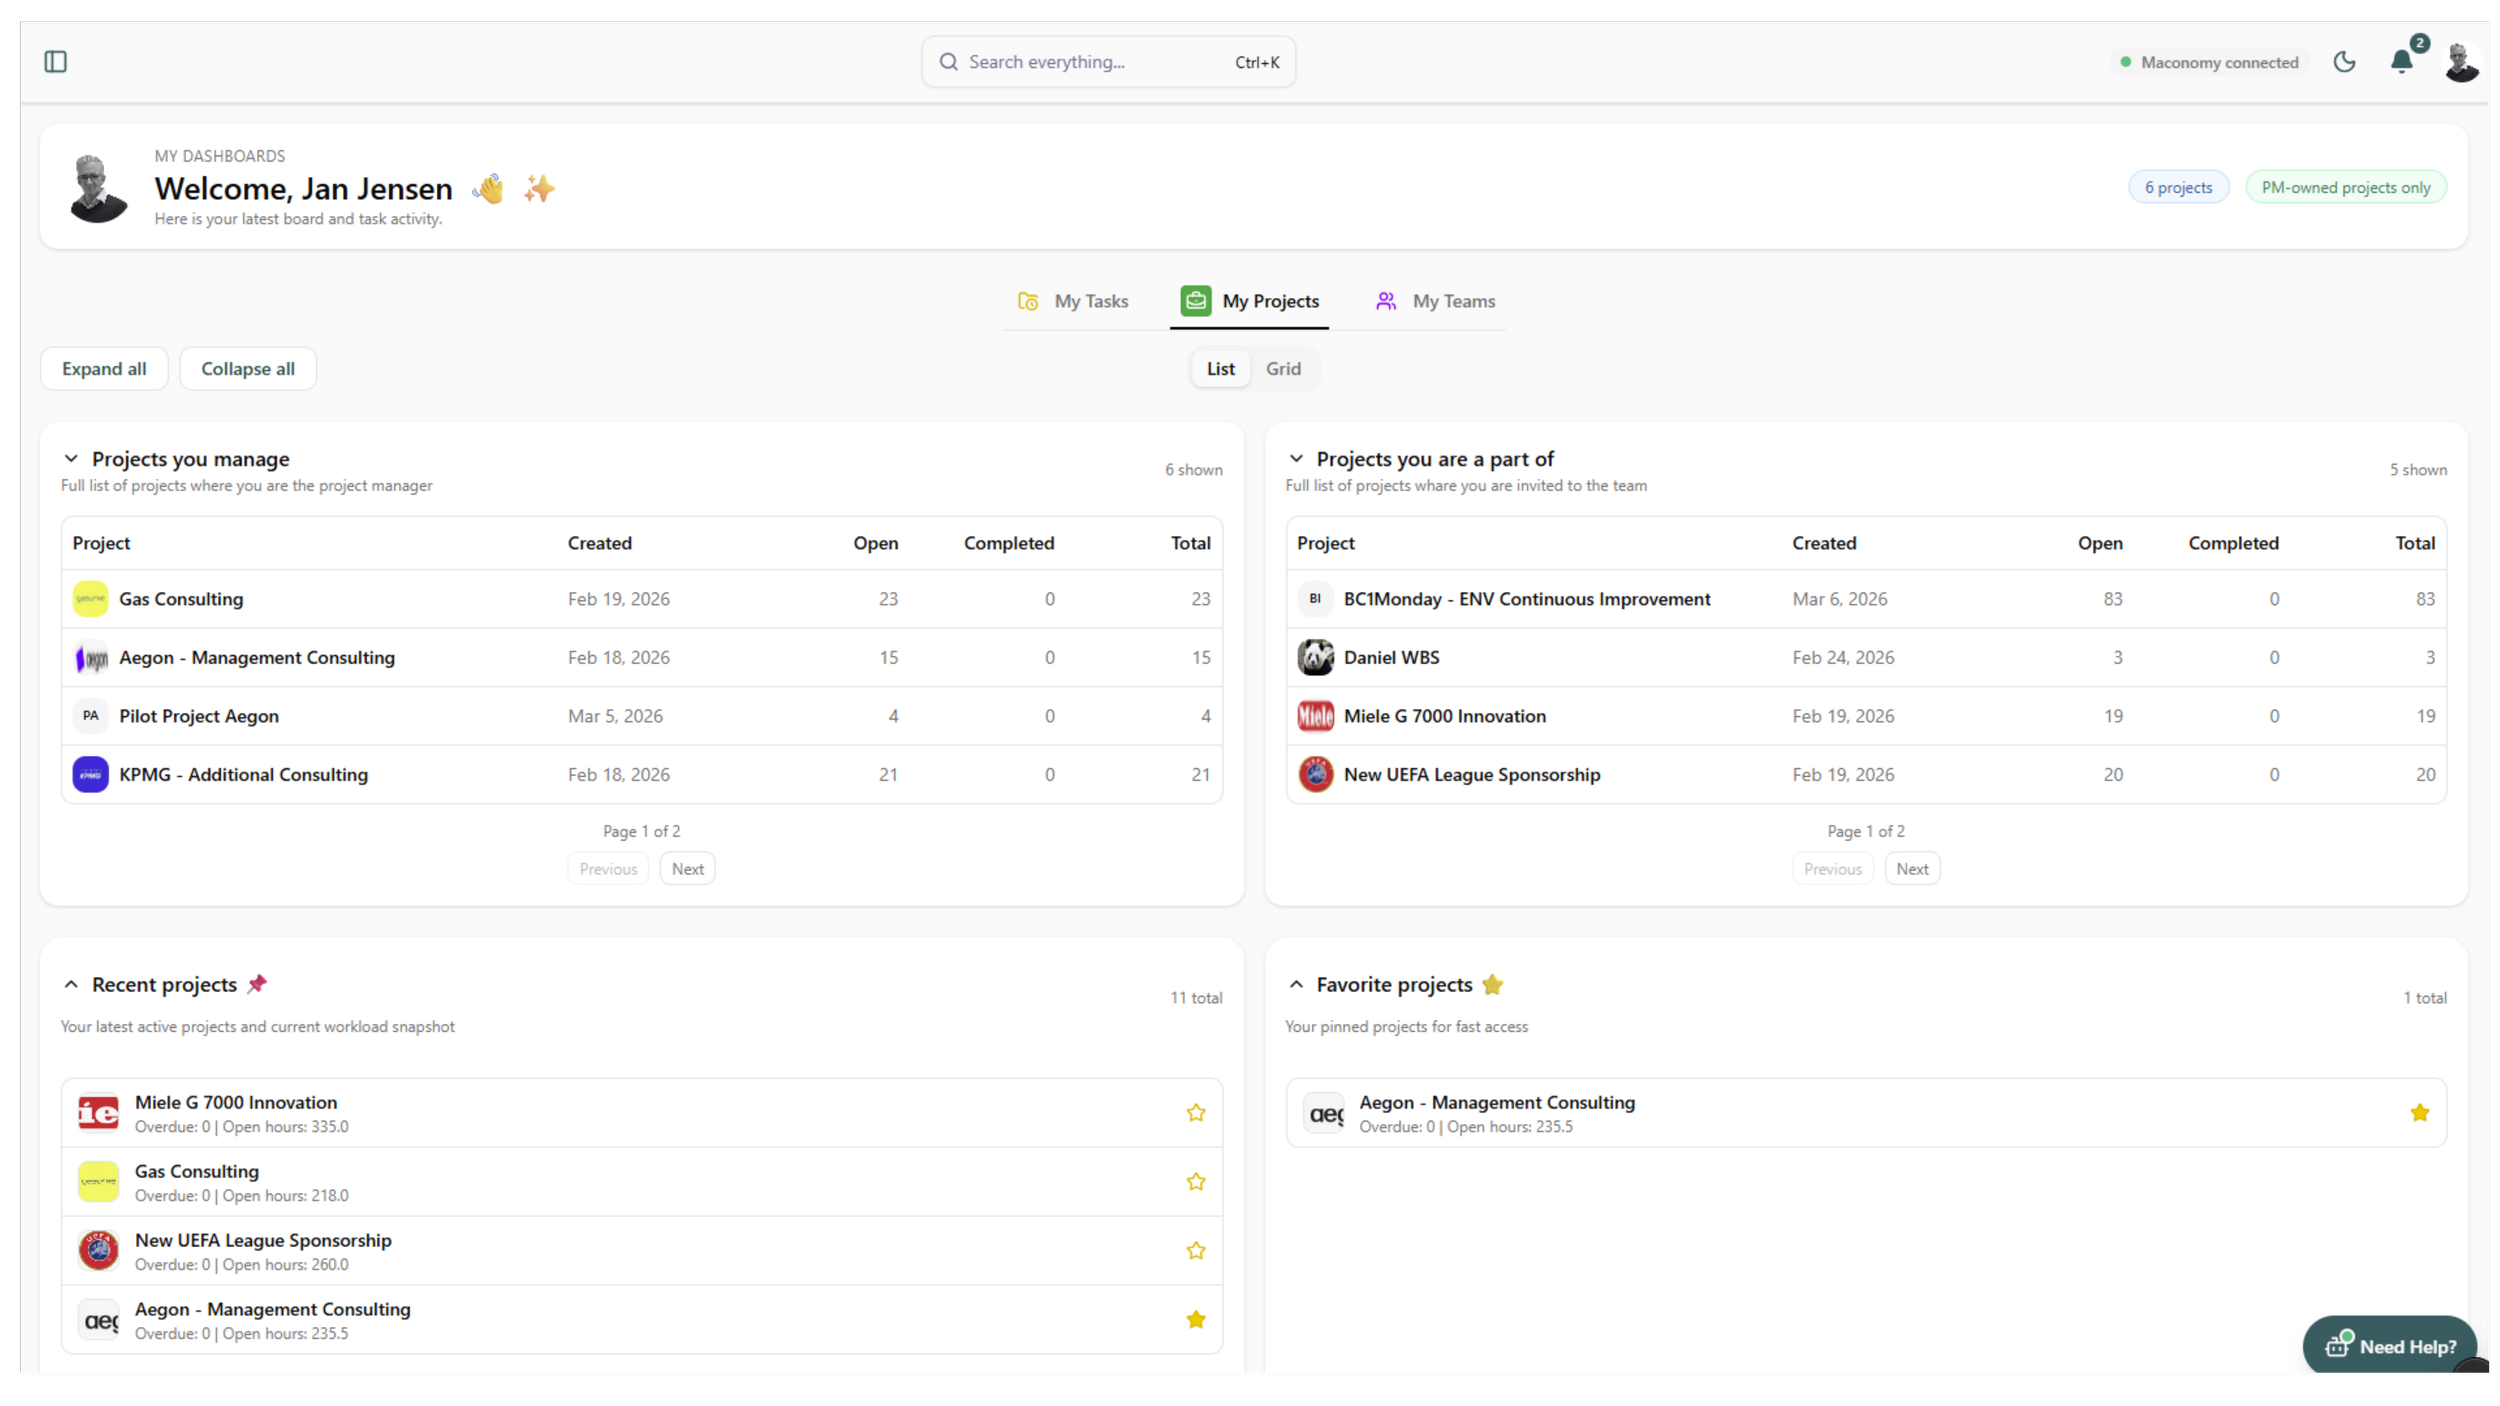Toggle the sidebar panel icon
The width and height of the screenshot is (2500, 1406).
tap(56, 62)
